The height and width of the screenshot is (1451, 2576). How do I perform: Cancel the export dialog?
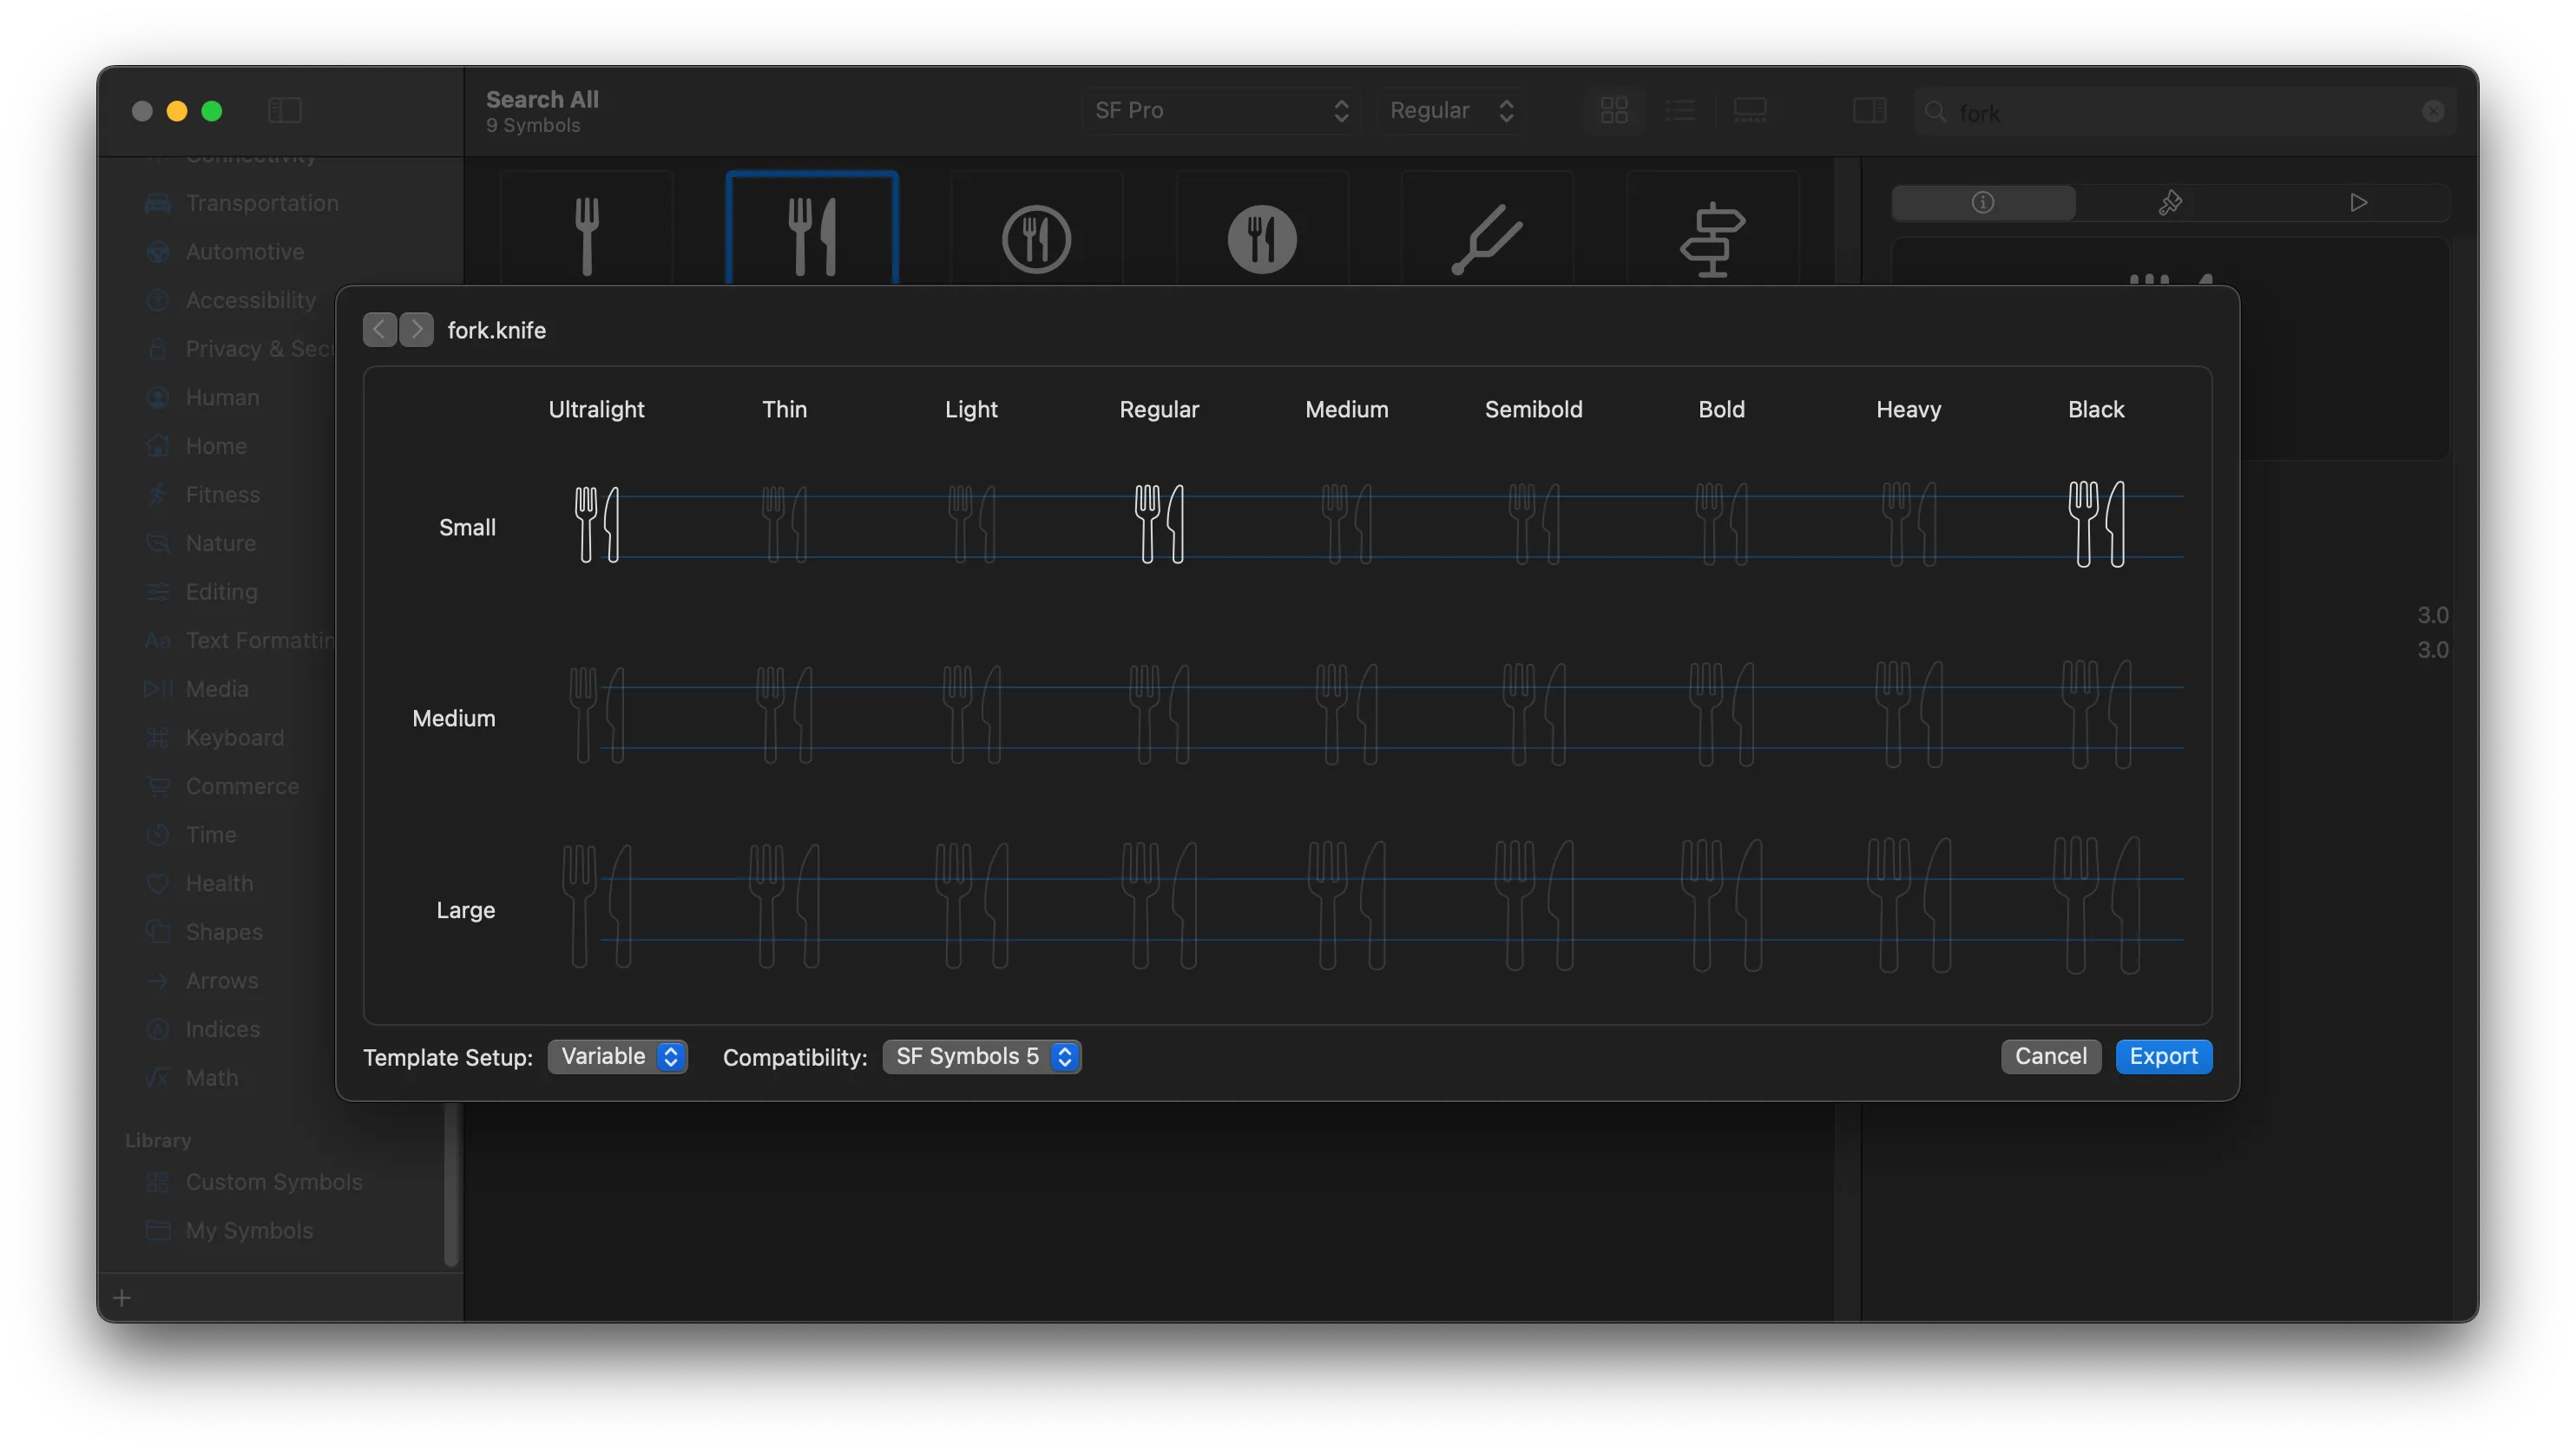tap(2050, 1056)
